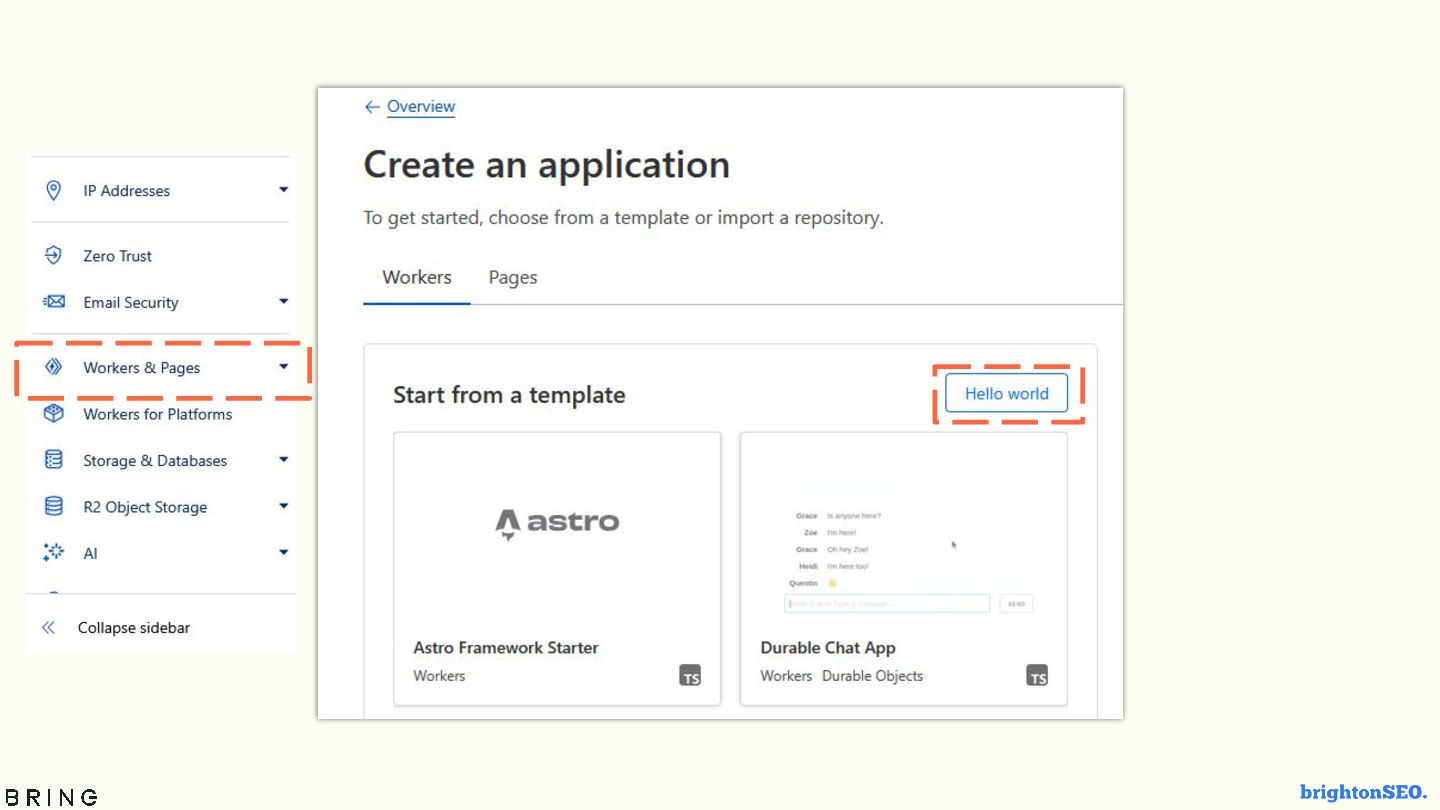Switch to the Workers tab
Screen dimensions: 1440x810
pos(417,277)
